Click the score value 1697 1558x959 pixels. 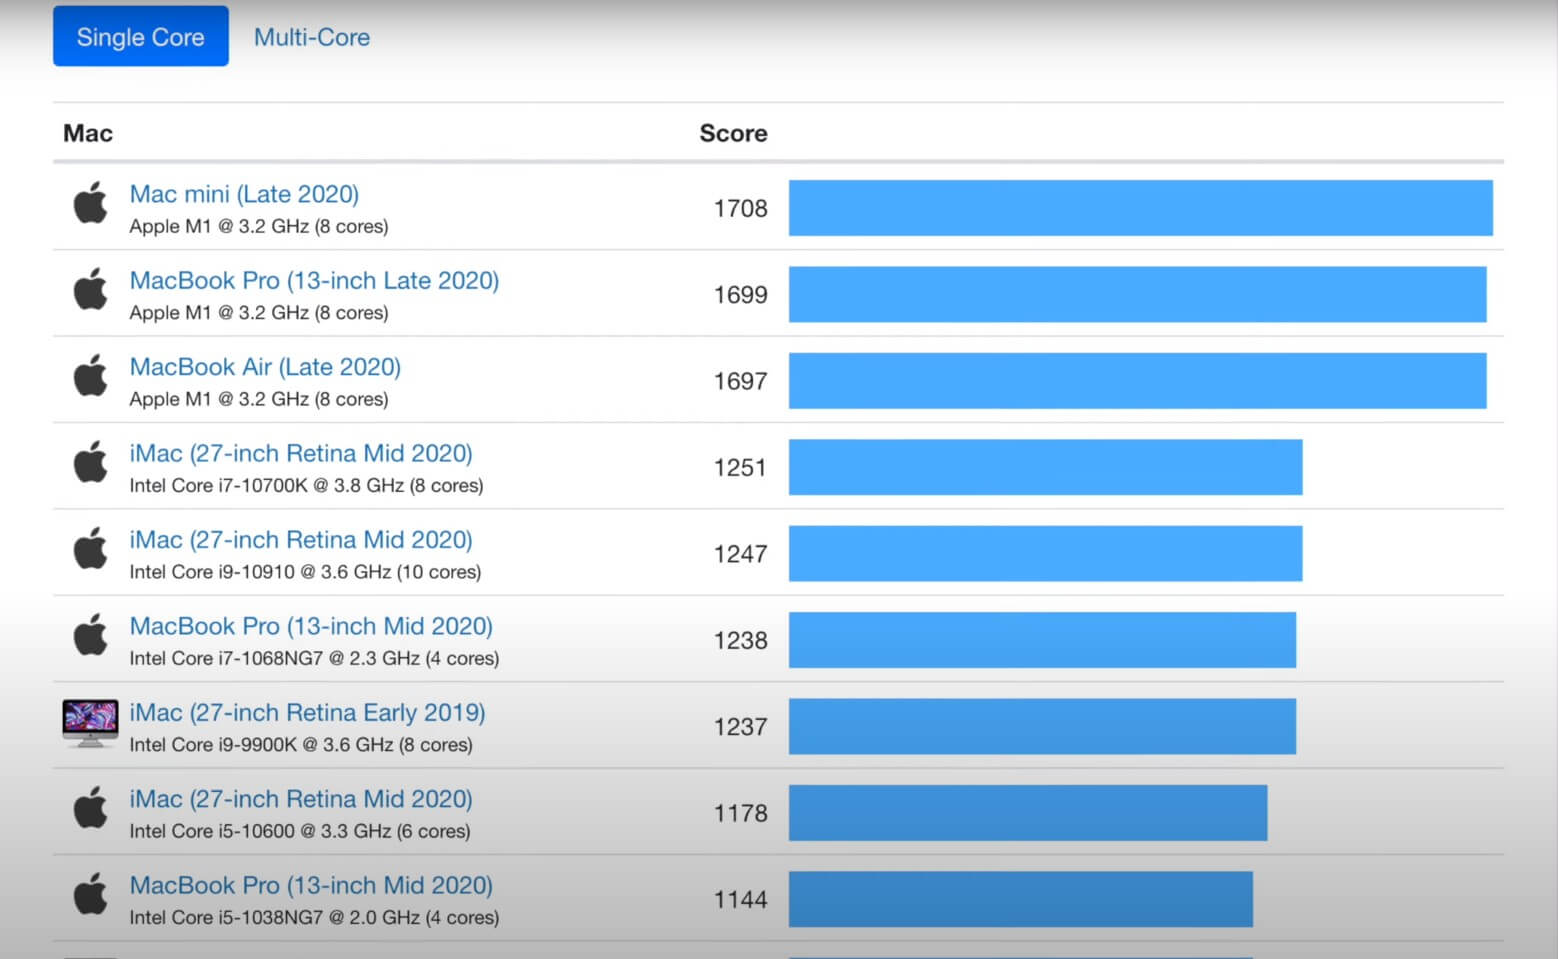pyautogui.click(x=740, y=381)
